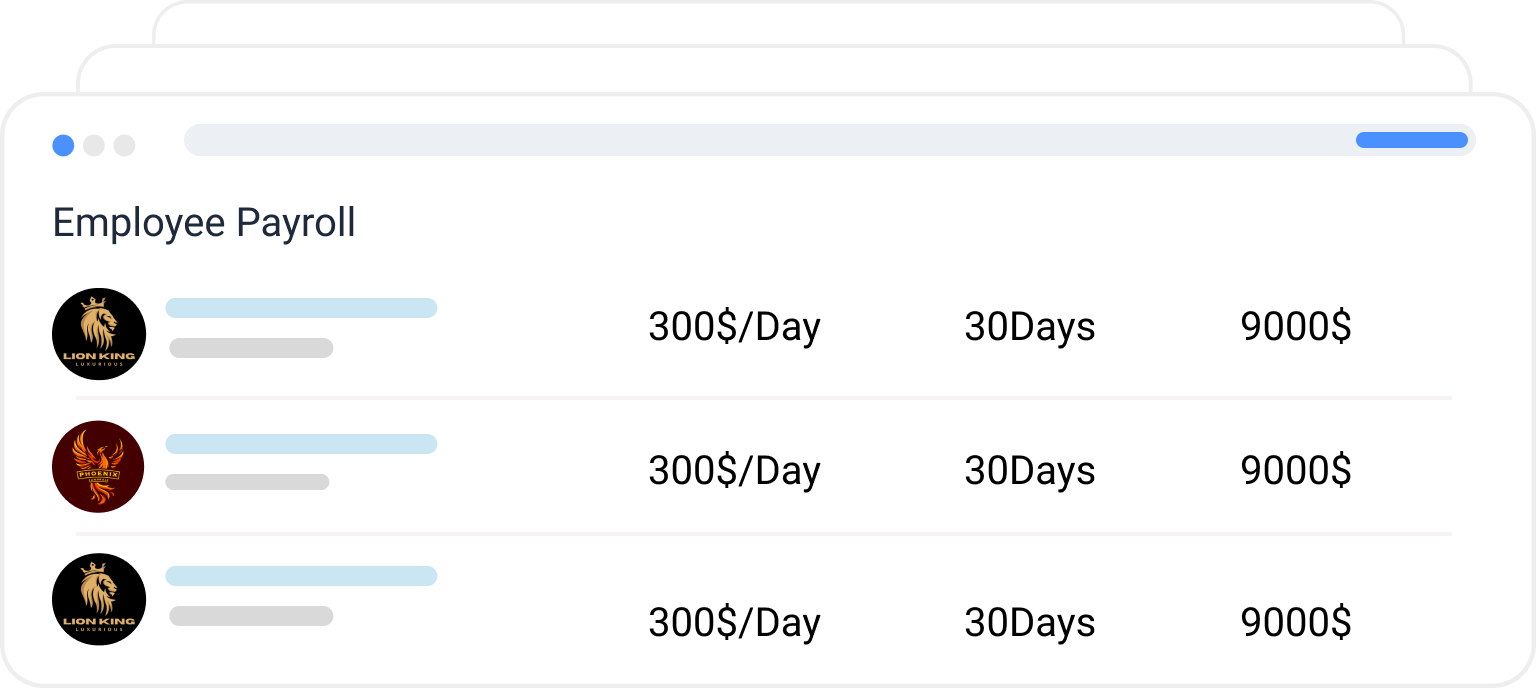Select the Employee Payroll heading
Image resolution: width=1536 pixels, height=688 pixels.
(204, 222)
